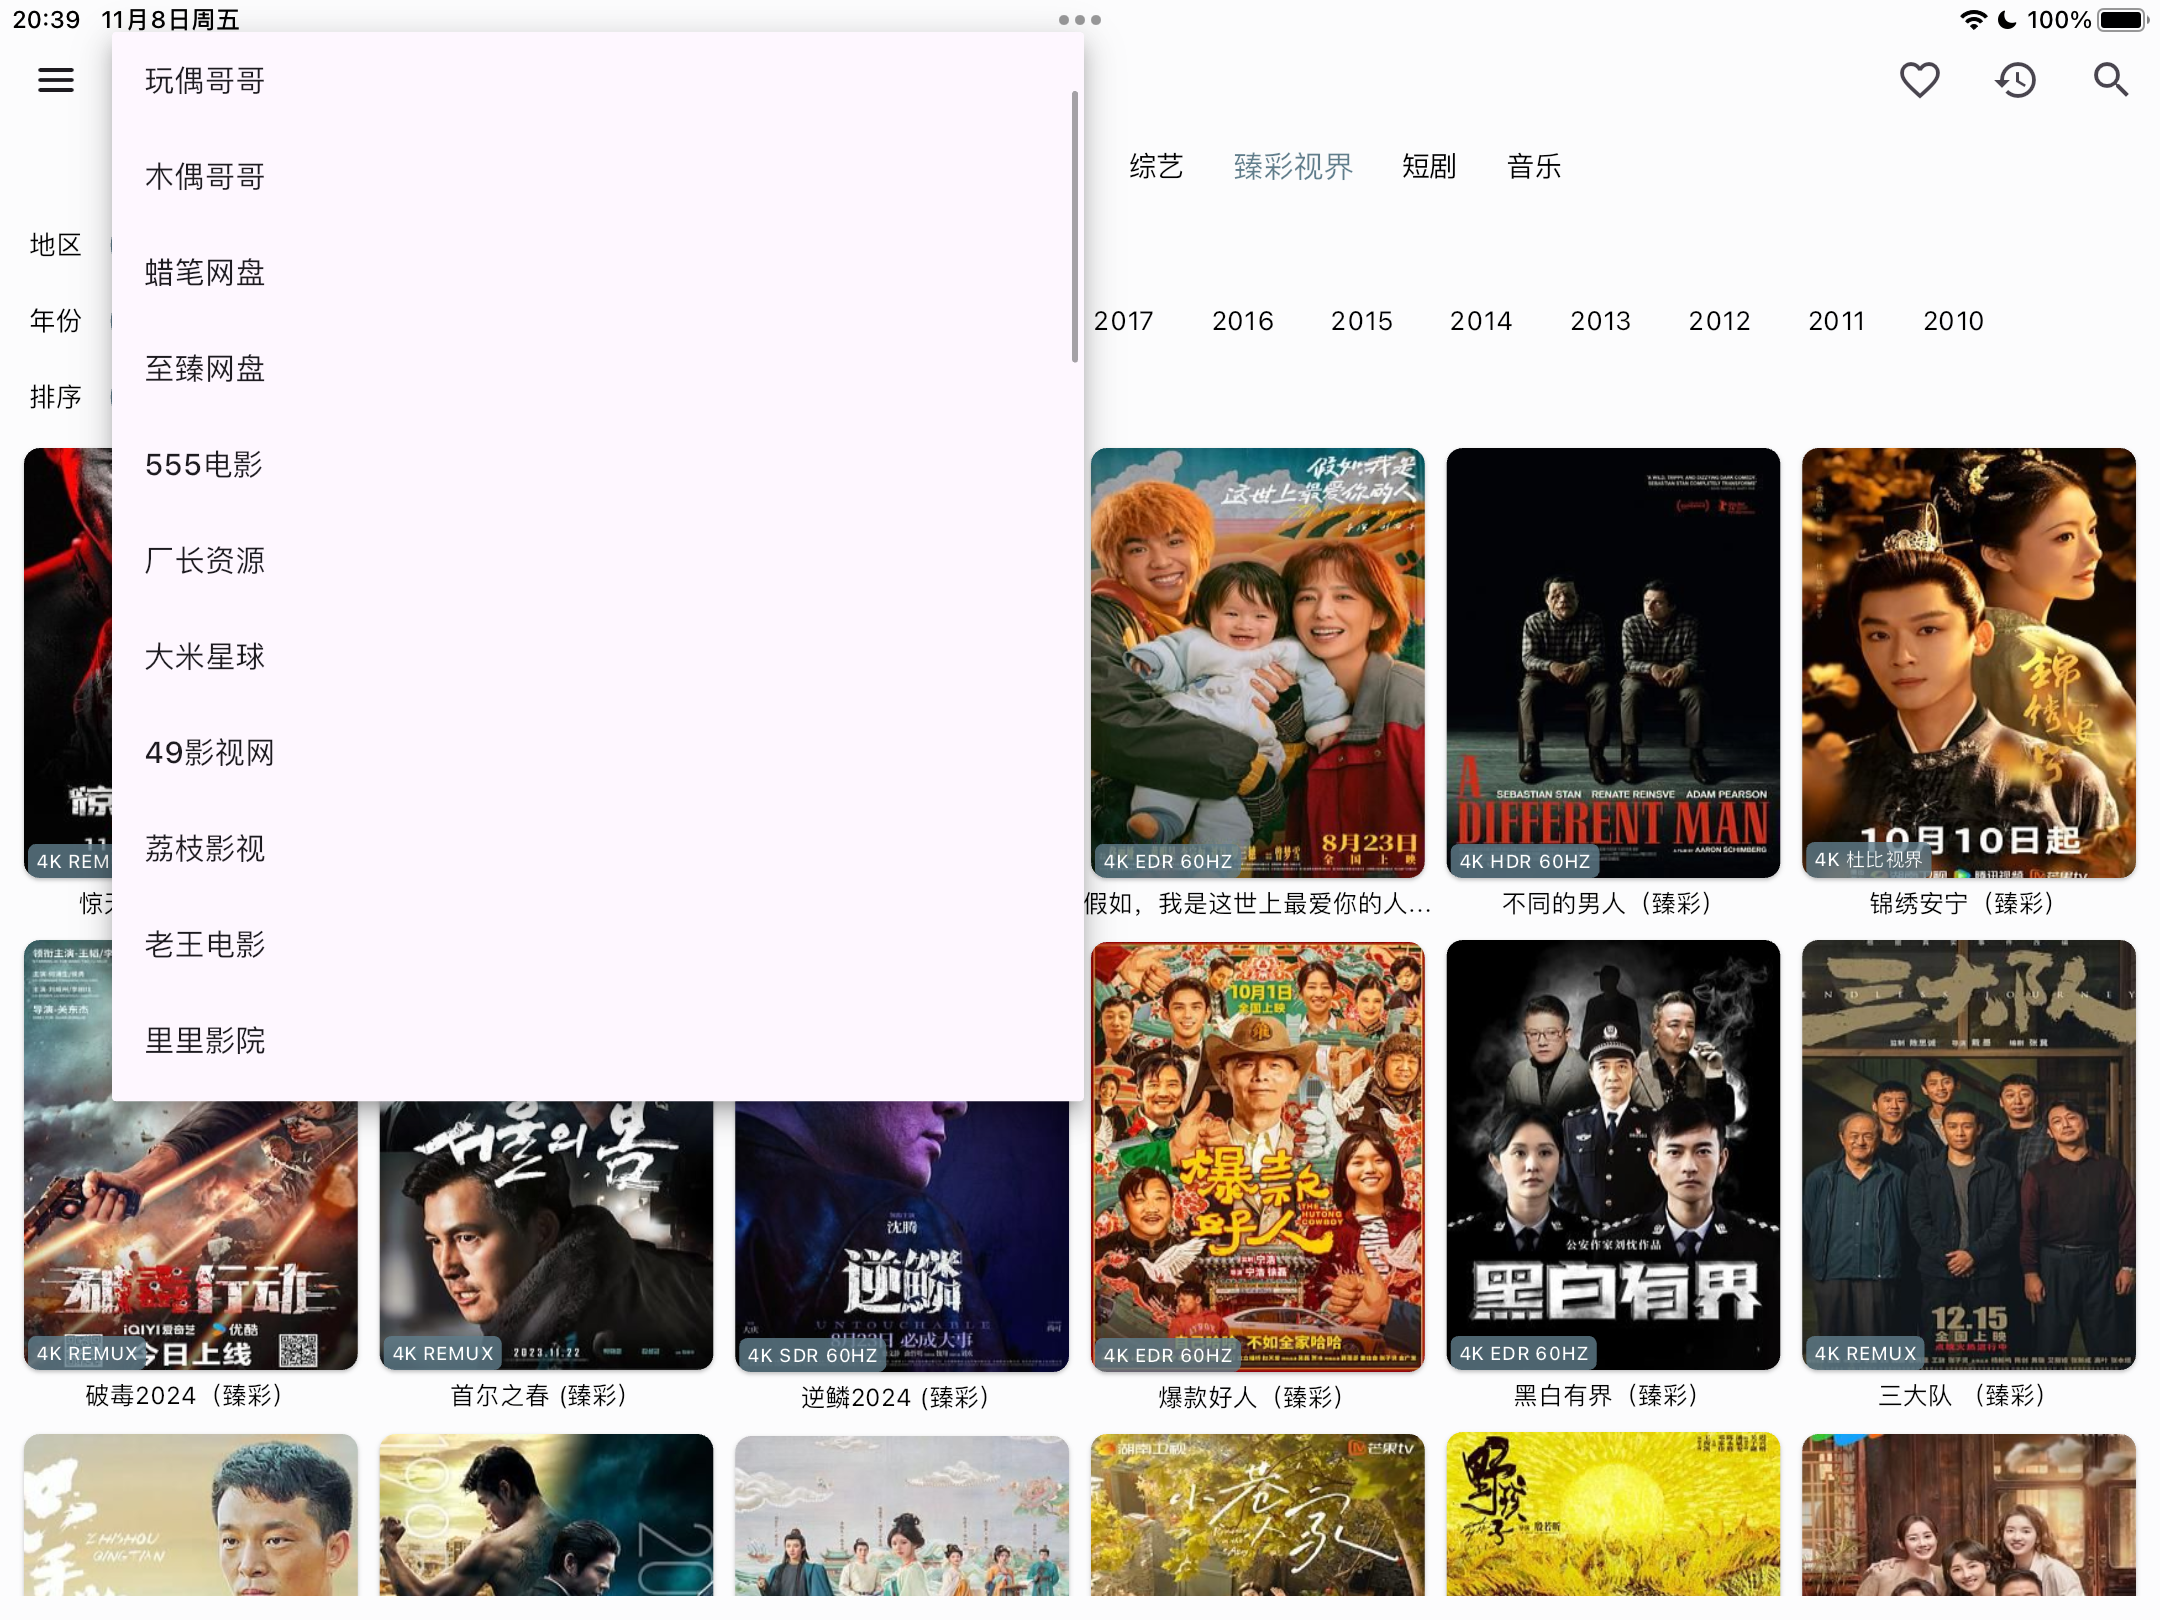
Task: Filter by year 2015
Action: pyautogui.click(x=1362, y=321)
